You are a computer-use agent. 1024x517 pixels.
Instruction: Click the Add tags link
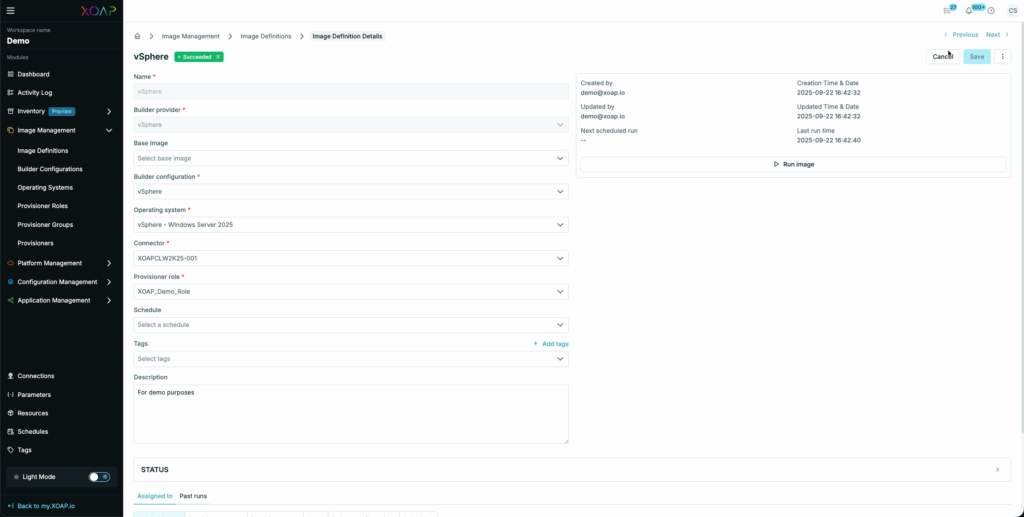tap(551, 344)
